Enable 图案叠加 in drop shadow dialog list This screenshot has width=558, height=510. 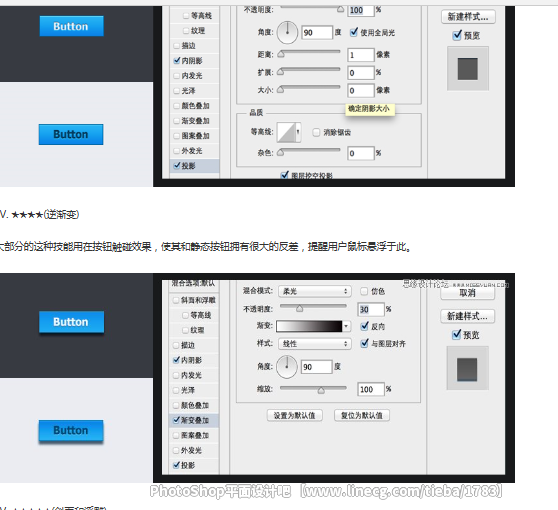[x=177, y=136]
